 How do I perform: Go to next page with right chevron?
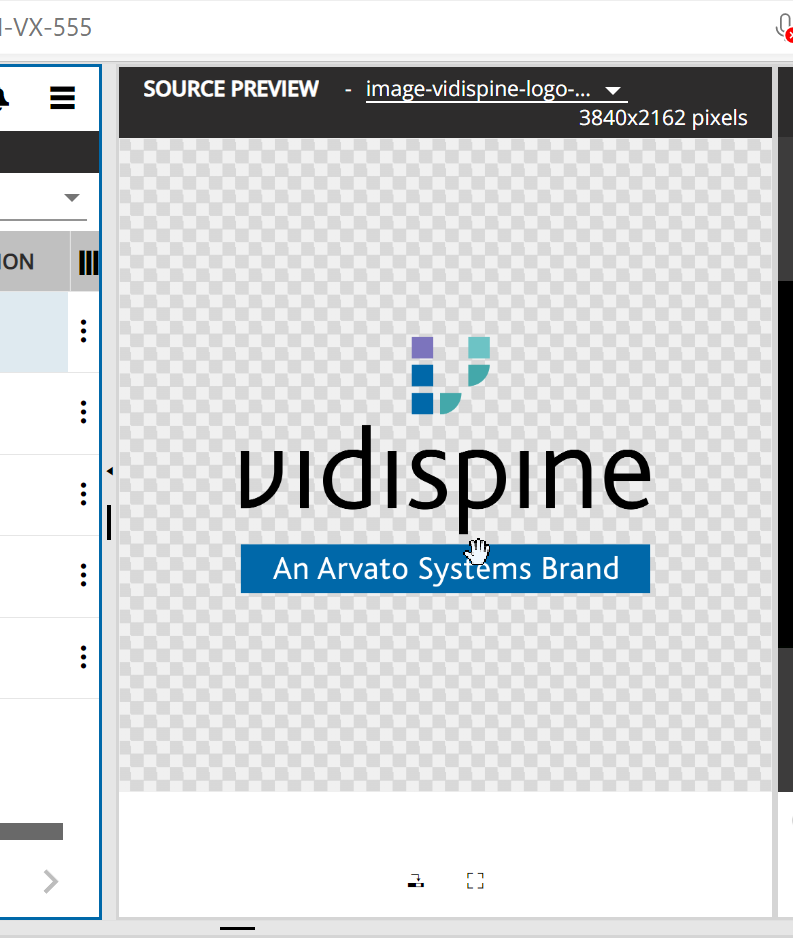coord(51,881)
